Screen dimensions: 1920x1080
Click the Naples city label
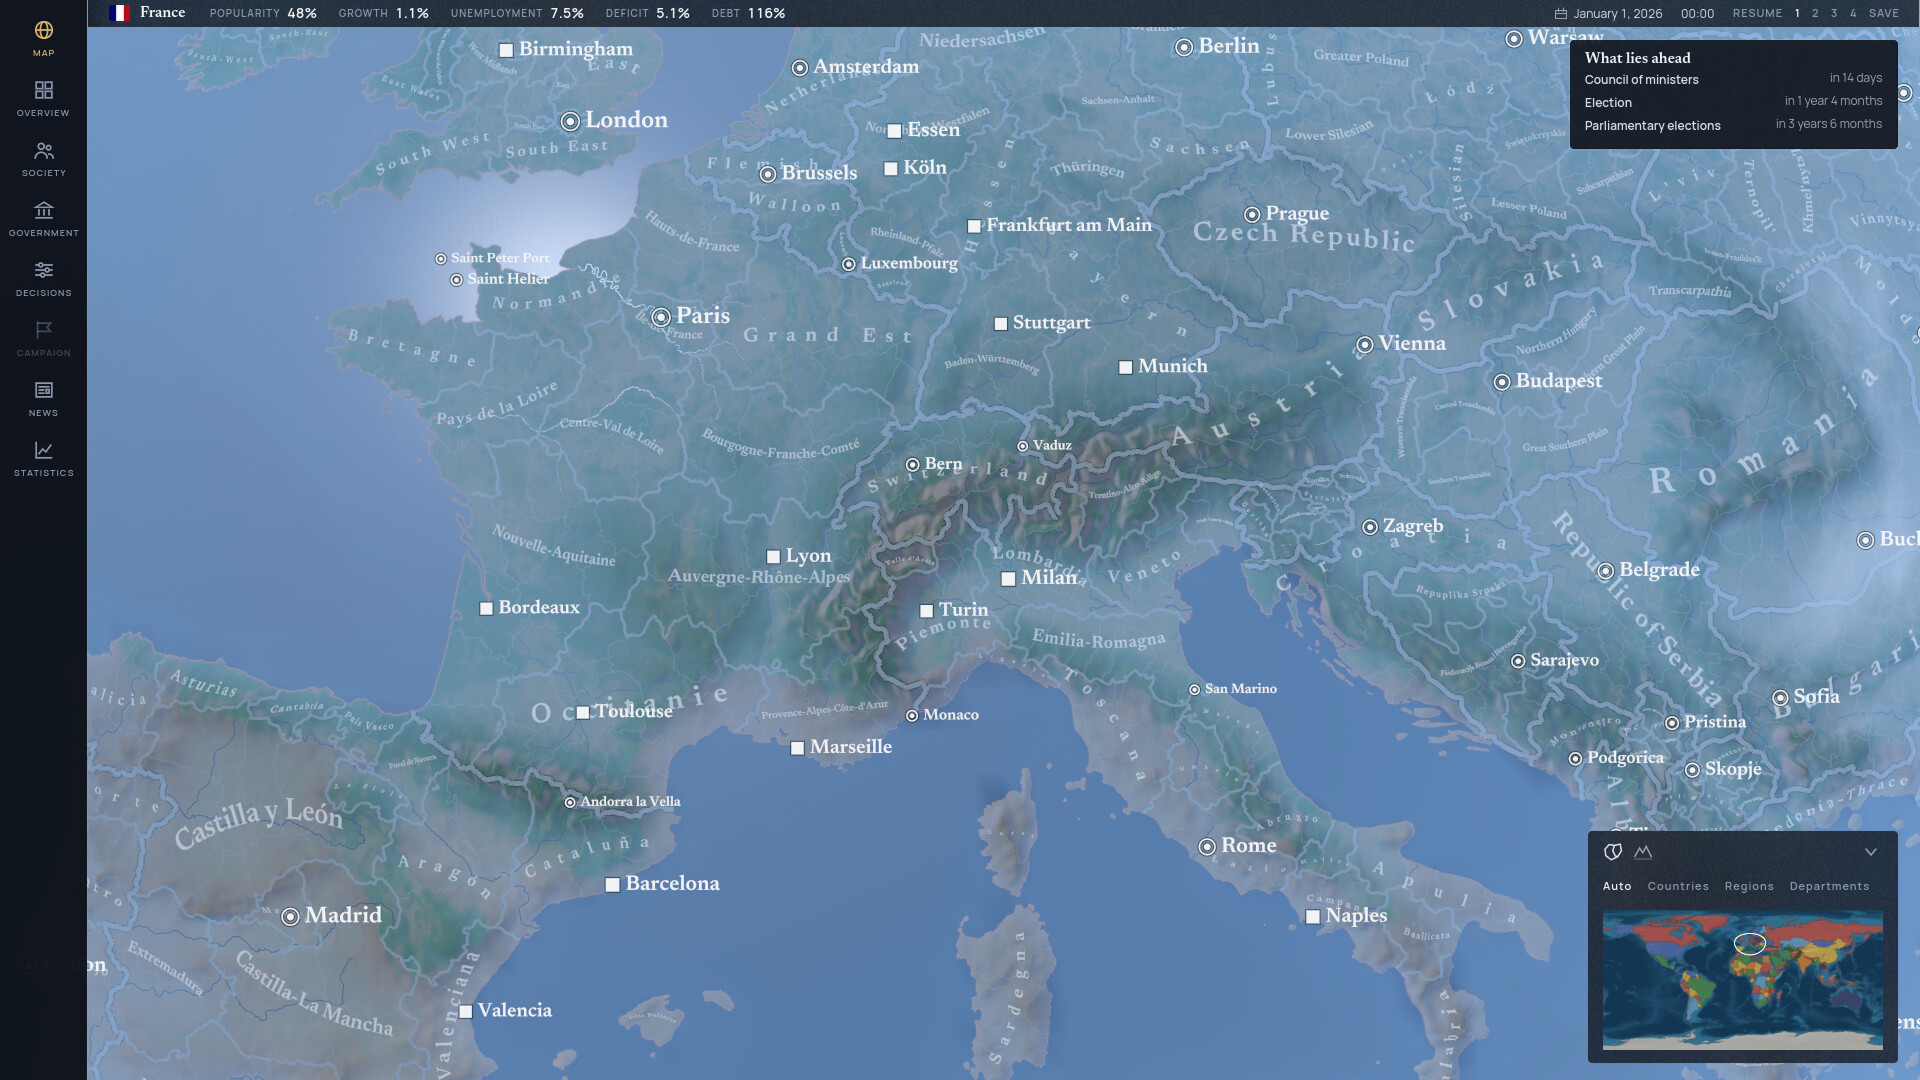point(1356,916)
